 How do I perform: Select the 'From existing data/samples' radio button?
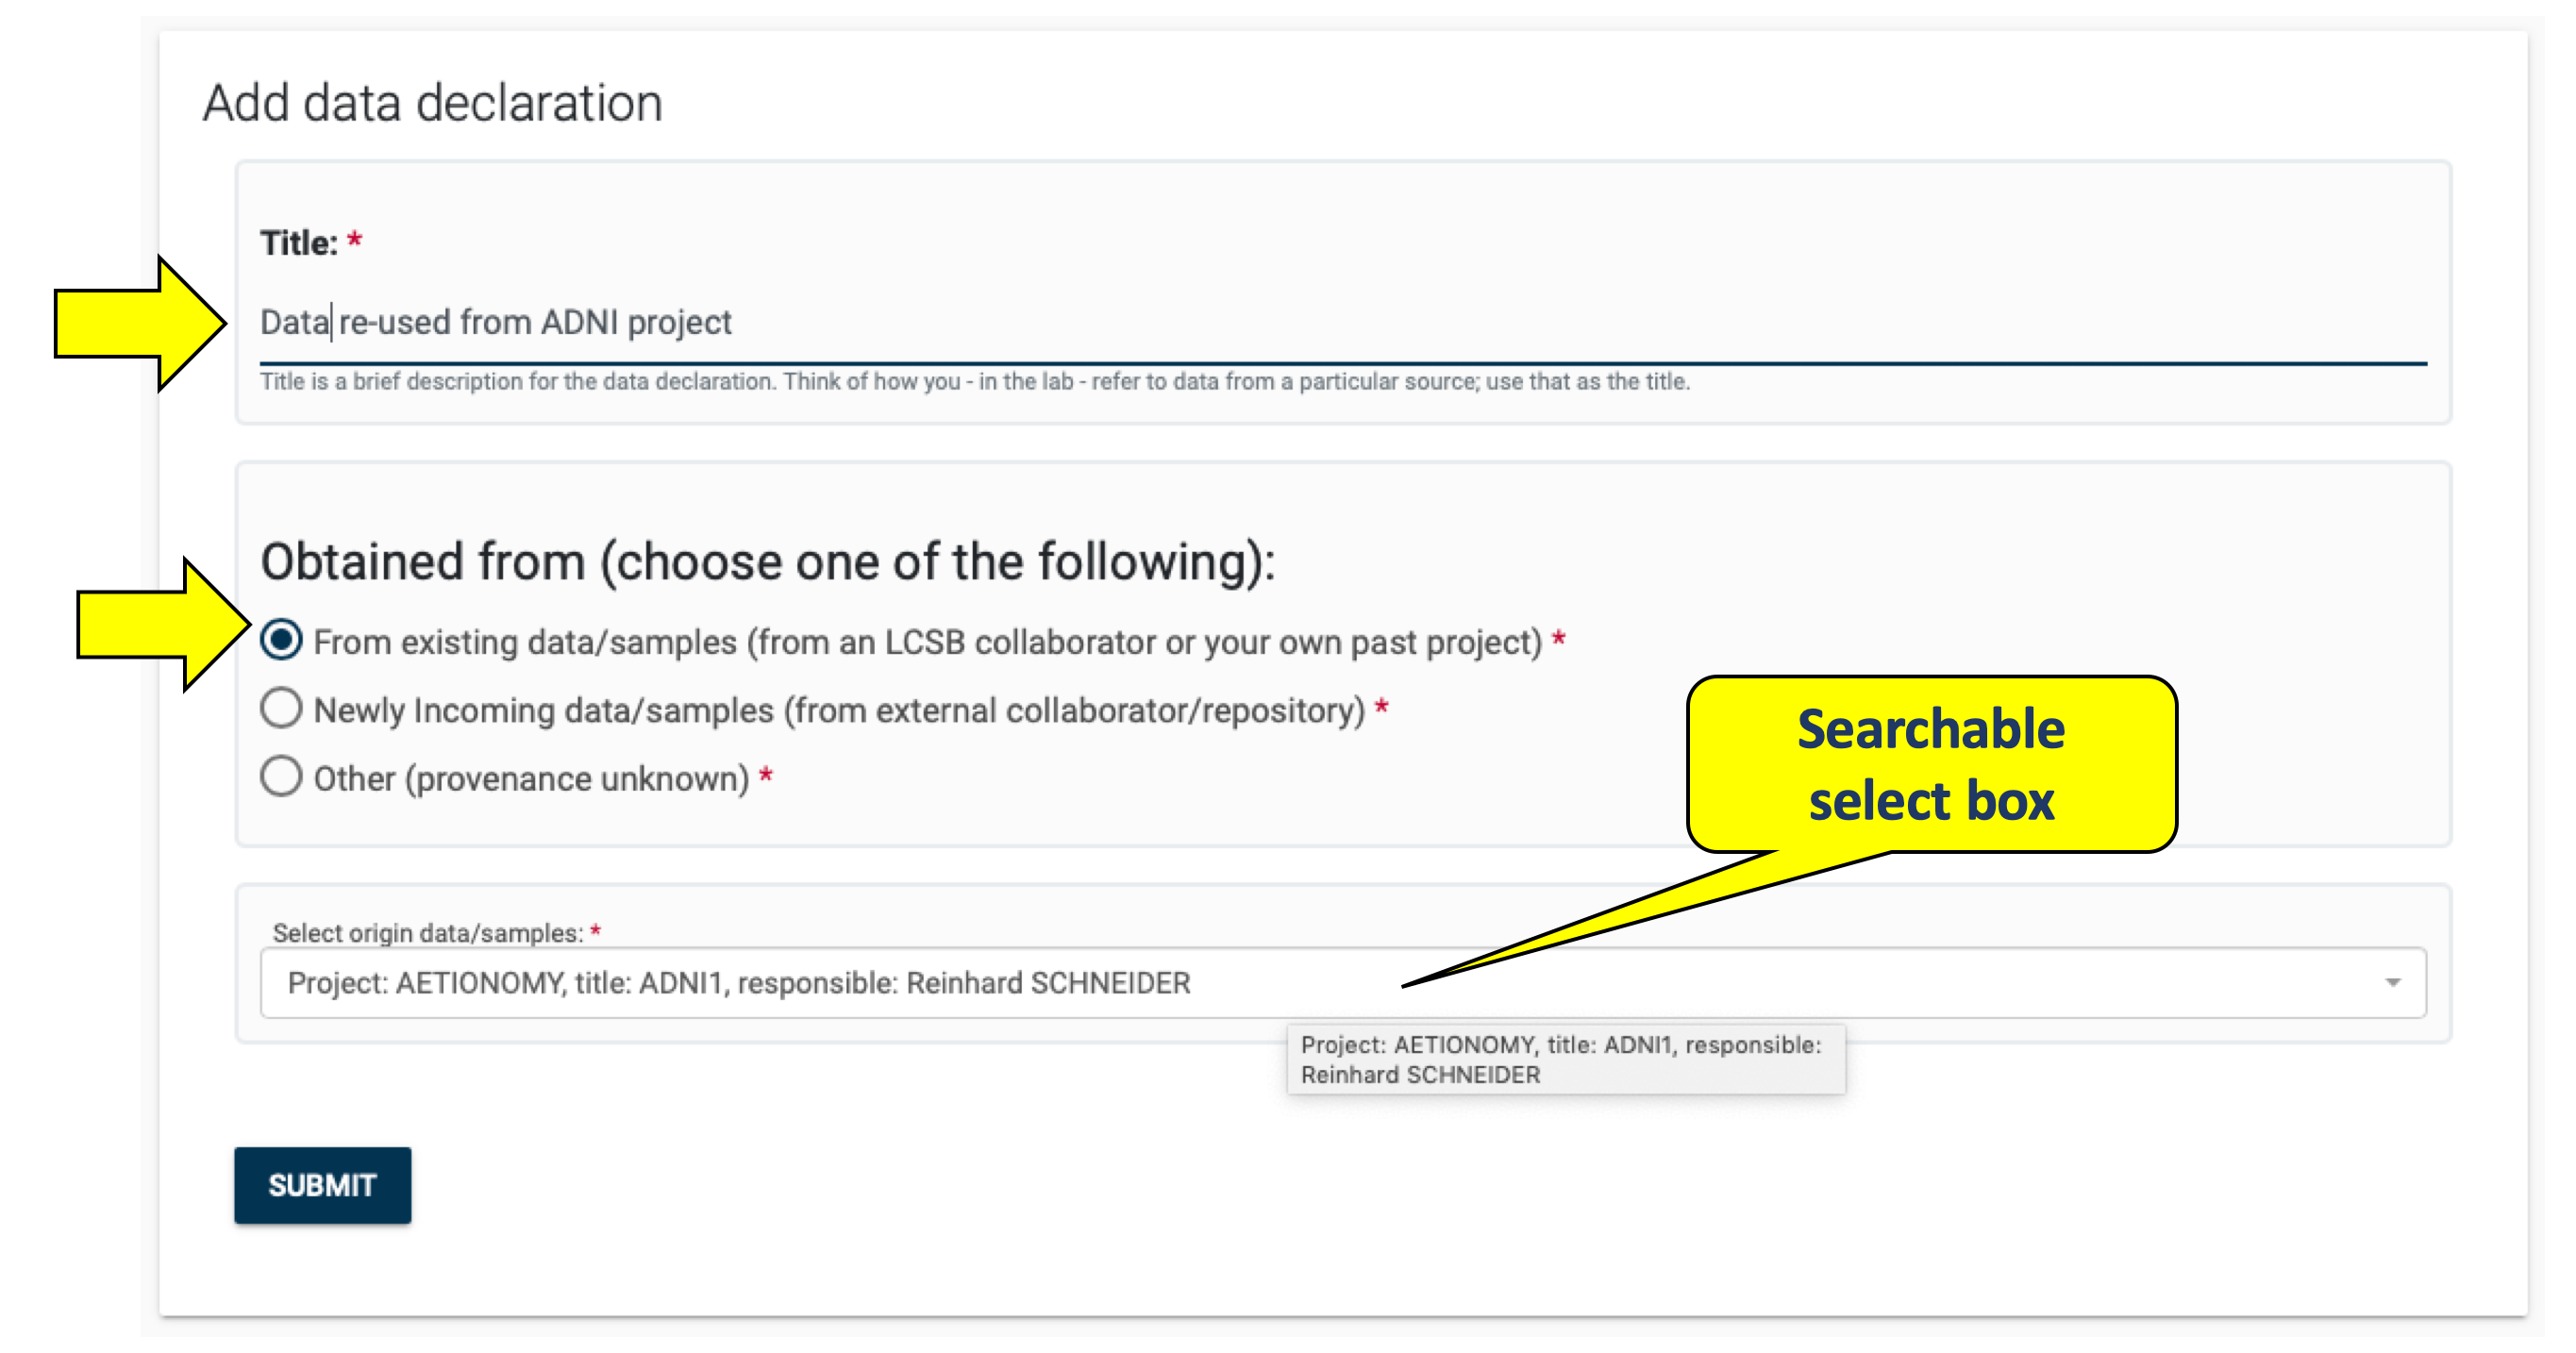(282, 640)
